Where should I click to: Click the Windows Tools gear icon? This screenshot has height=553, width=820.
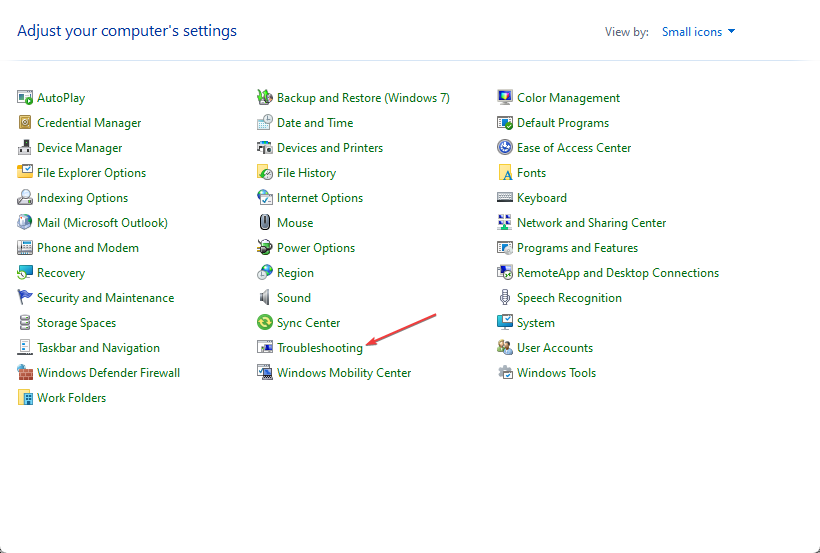505,373
